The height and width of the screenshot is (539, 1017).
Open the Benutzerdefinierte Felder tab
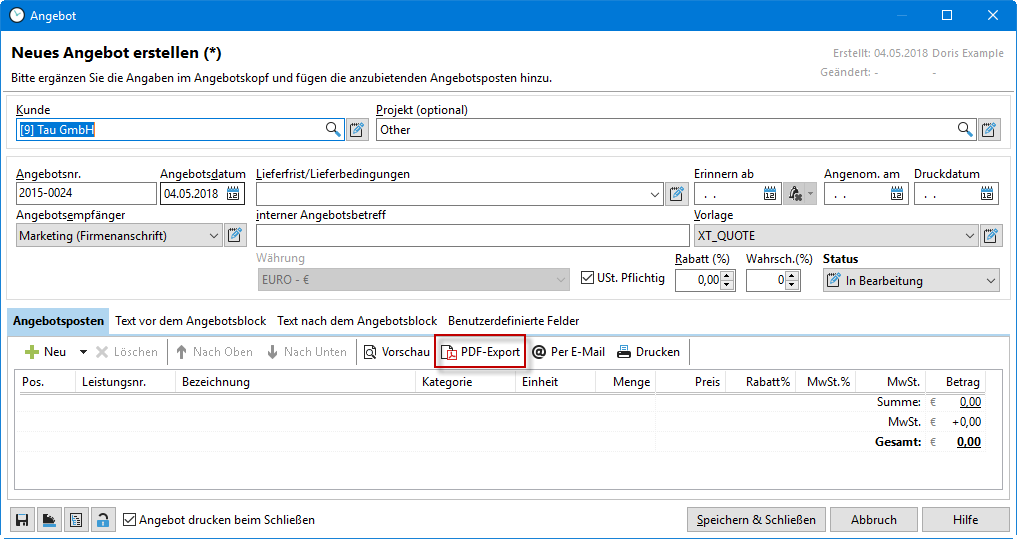(x=513, y=321)
